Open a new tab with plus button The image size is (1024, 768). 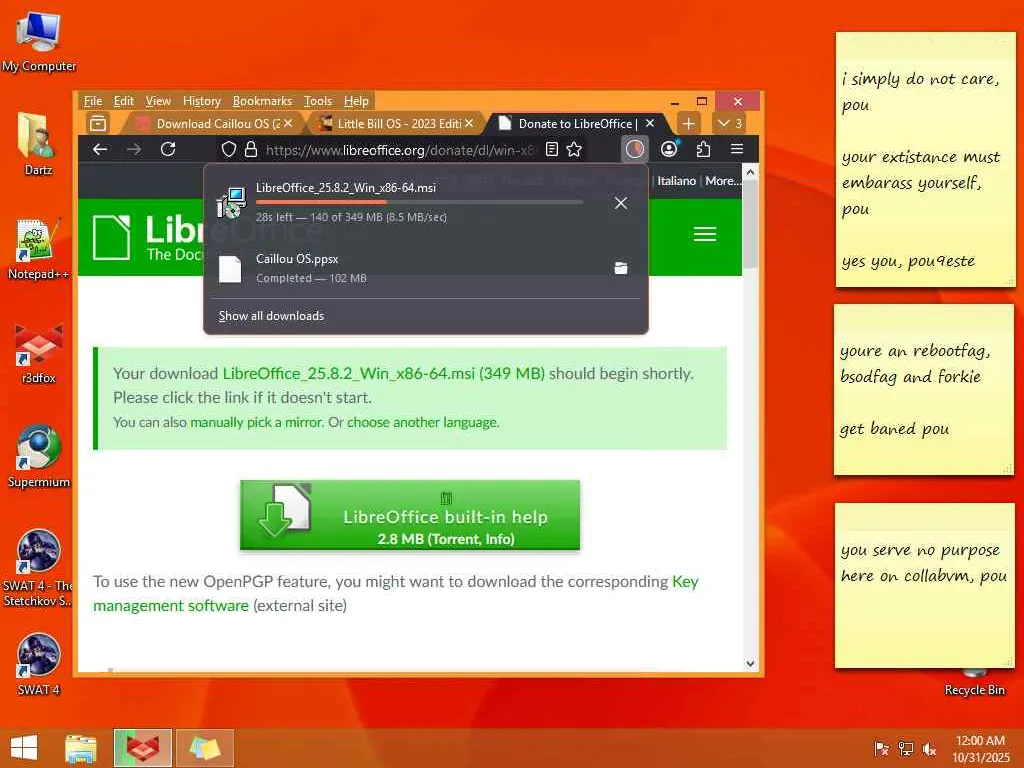coord(688,123)
